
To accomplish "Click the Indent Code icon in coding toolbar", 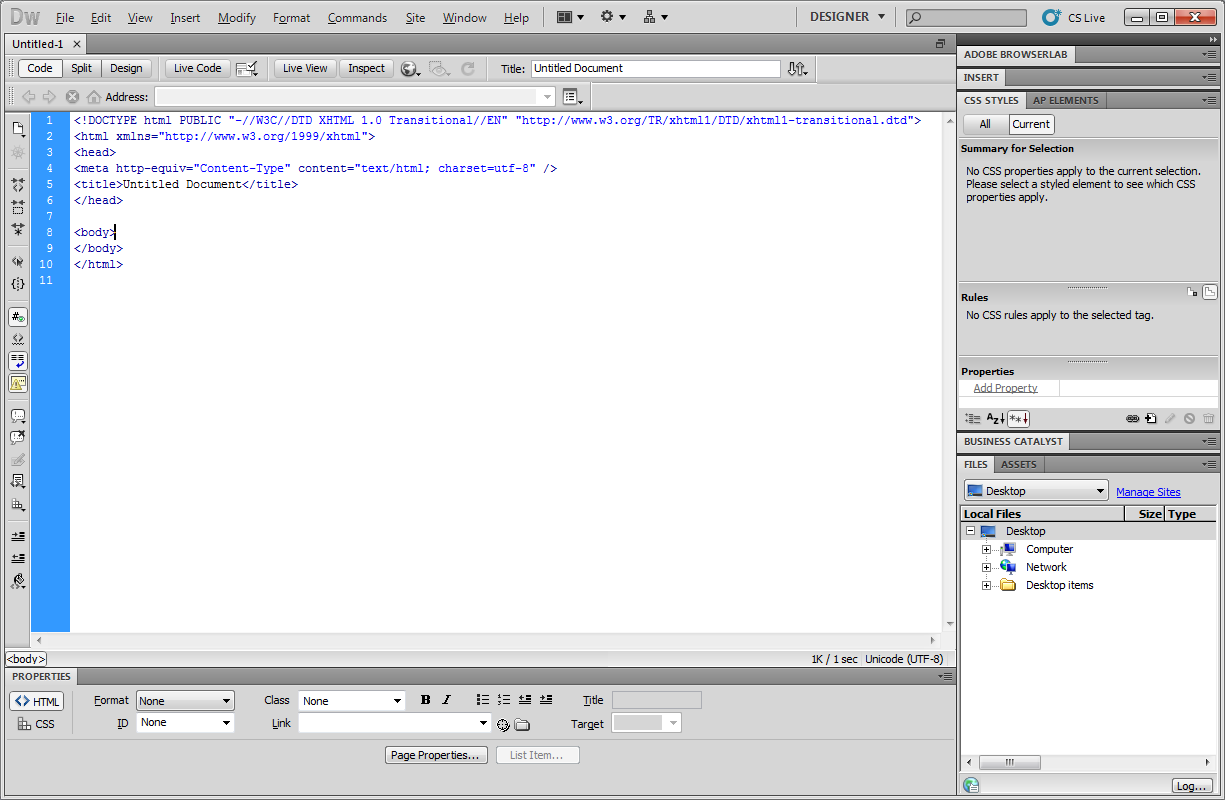I will click(x=18, y=536).
